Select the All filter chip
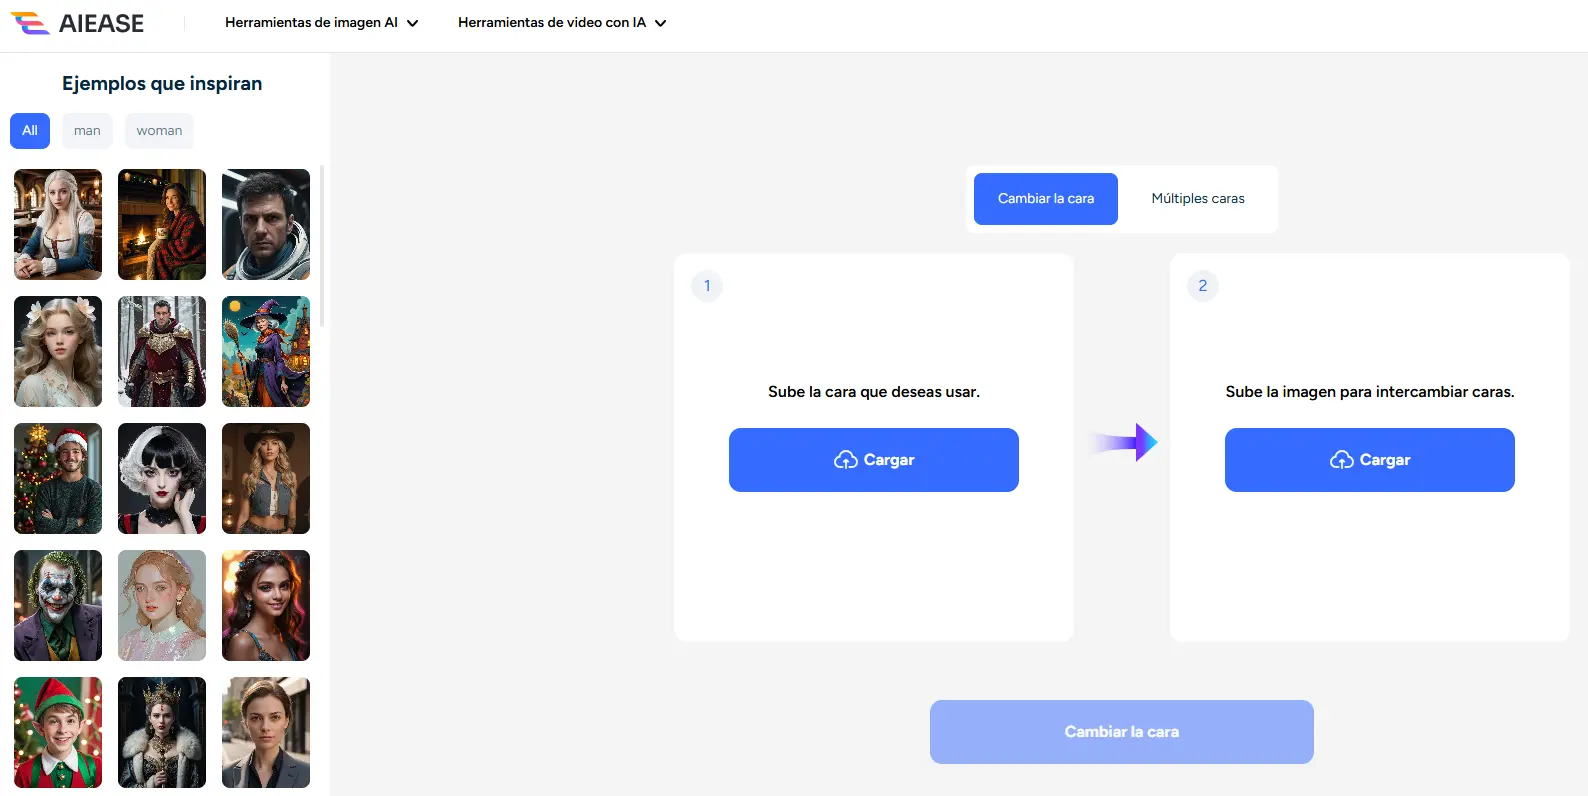 (x=30, y=130)
